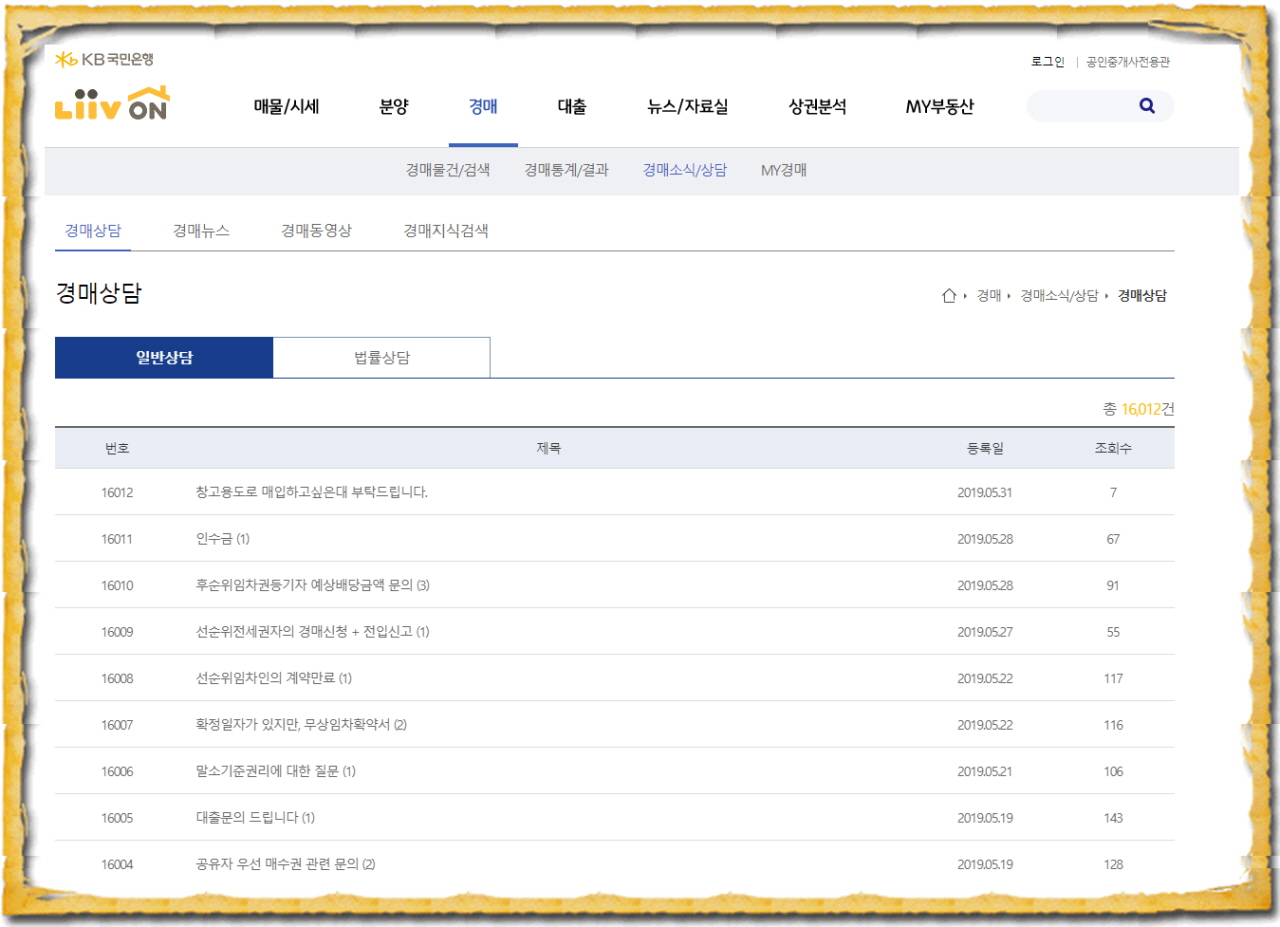Click the search magnifier icon

1147,105
